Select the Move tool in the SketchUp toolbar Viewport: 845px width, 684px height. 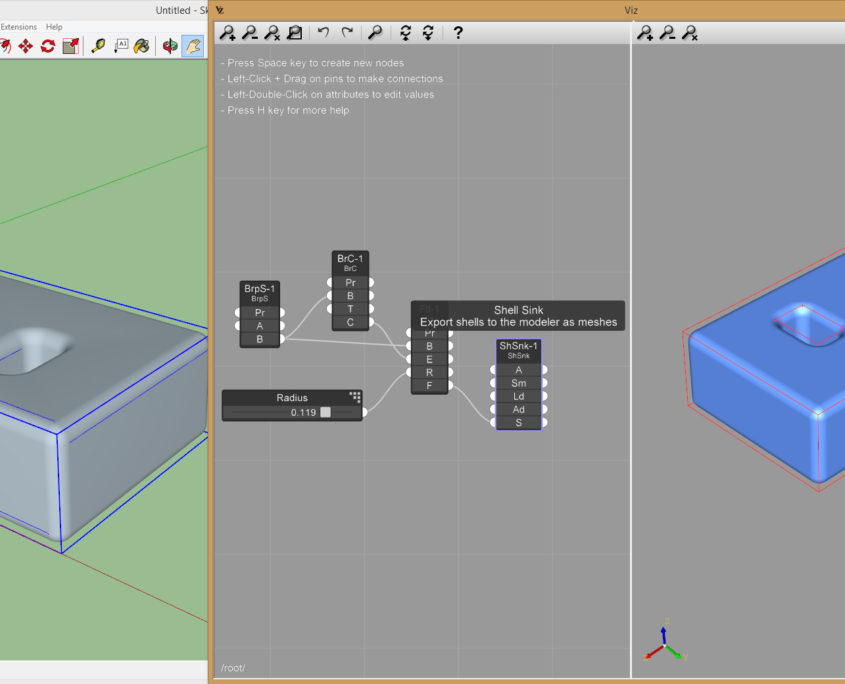[x=25, y=45]
